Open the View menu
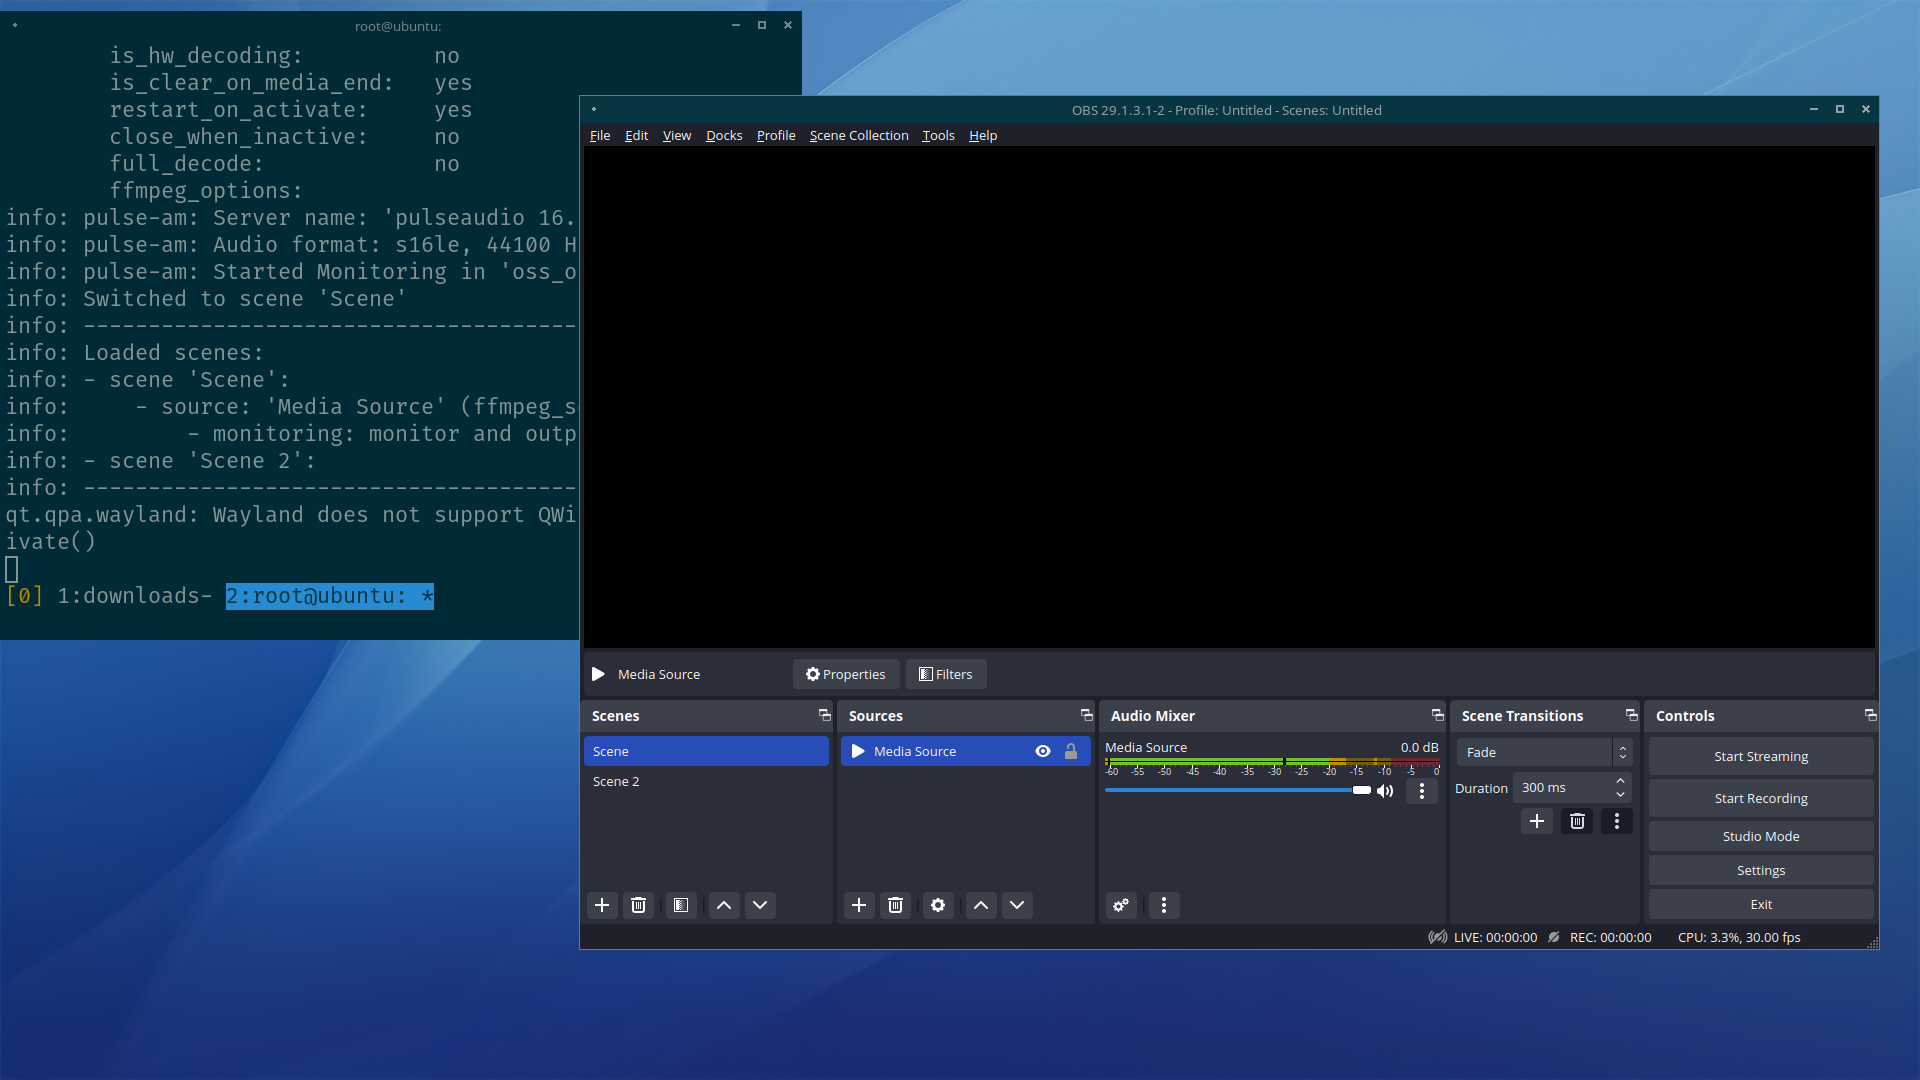Viewport: 1920px width, 1080px height. point(677,135)
